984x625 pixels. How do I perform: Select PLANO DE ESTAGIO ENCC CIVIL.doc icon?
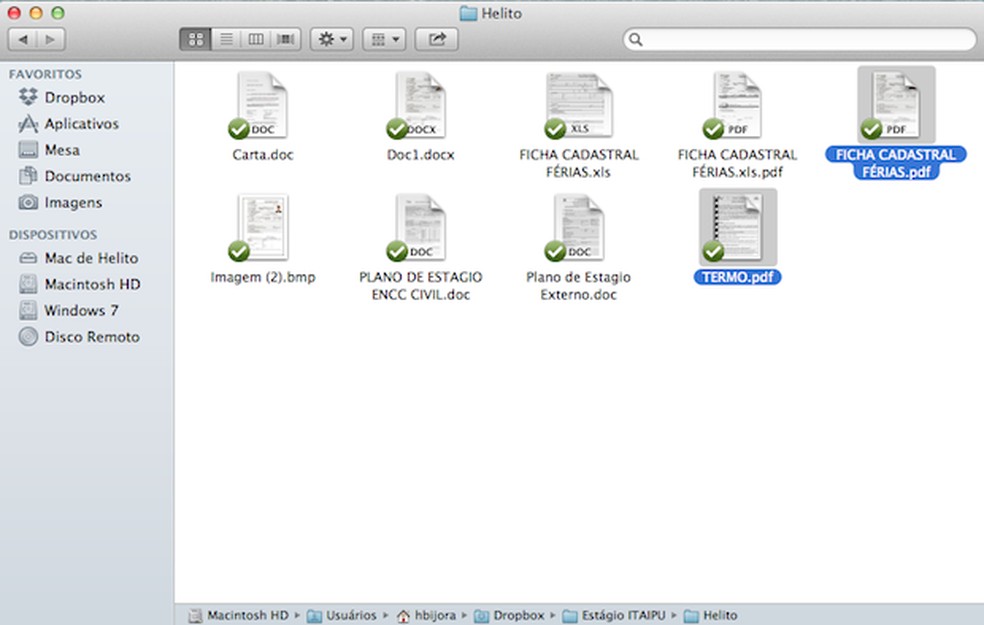(x=420, y=227)
